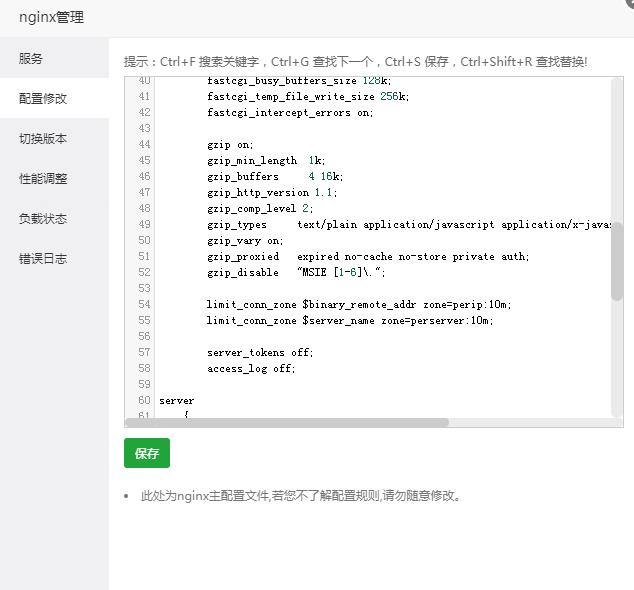The image size is (634, 590).
Task: Click line number 53 in gutter
Action: tap(144, 288)
